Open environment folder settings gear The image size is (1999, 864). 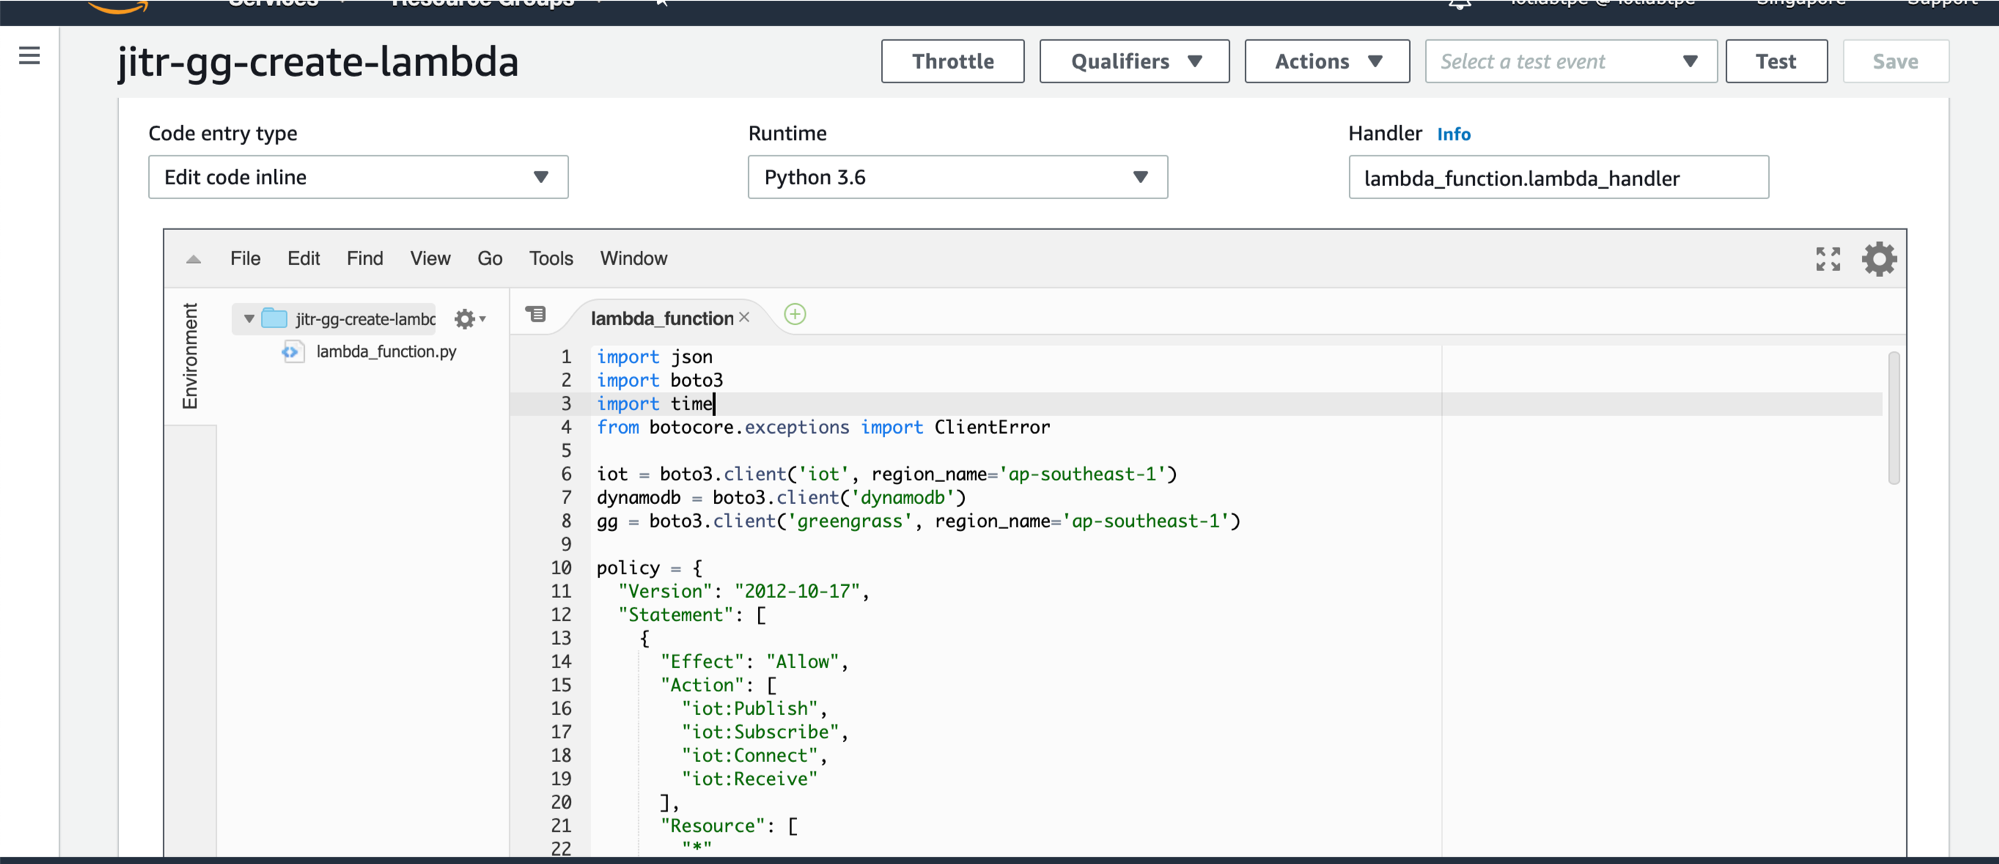469,319
